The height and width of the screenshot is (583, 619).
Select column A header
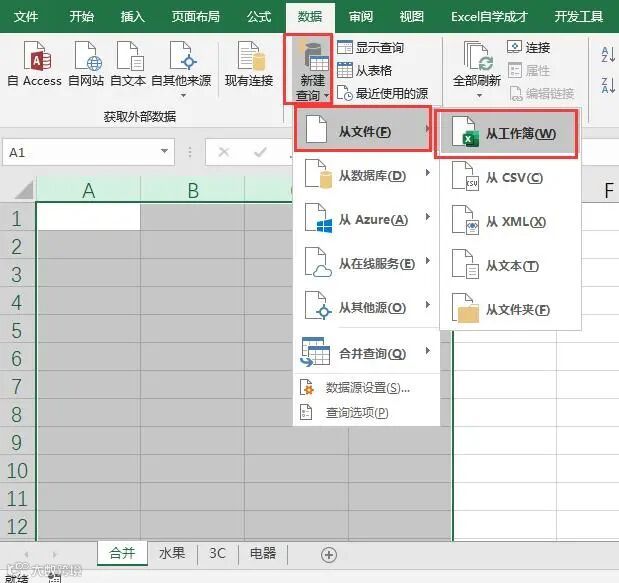point(88,190)
